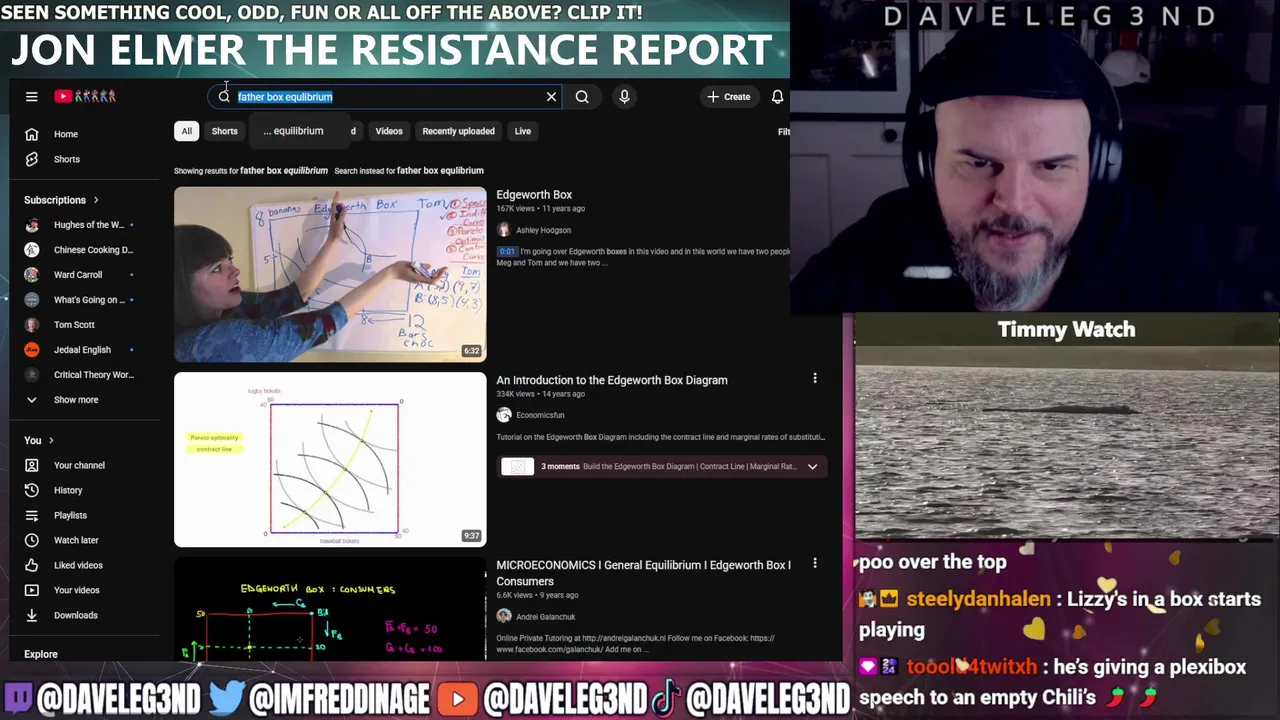The height and width of the screenshot is (720, 1280).
Task: Click the Explore heading in the sidebar
Action: (x=41, y=654)
